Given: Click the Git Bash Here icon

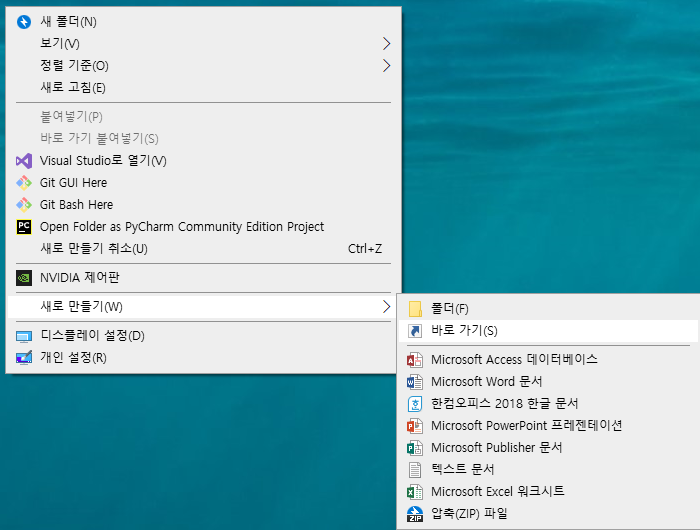Looking at the screenshot, I should click(24, 204).
